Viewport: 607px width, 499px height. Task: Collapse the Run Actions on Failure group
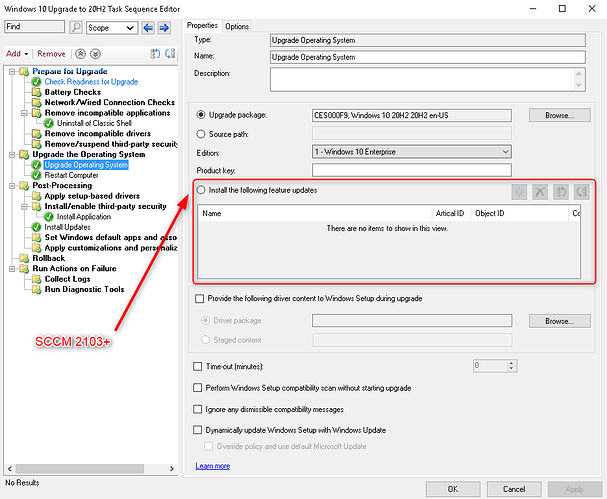coord(12,269)
